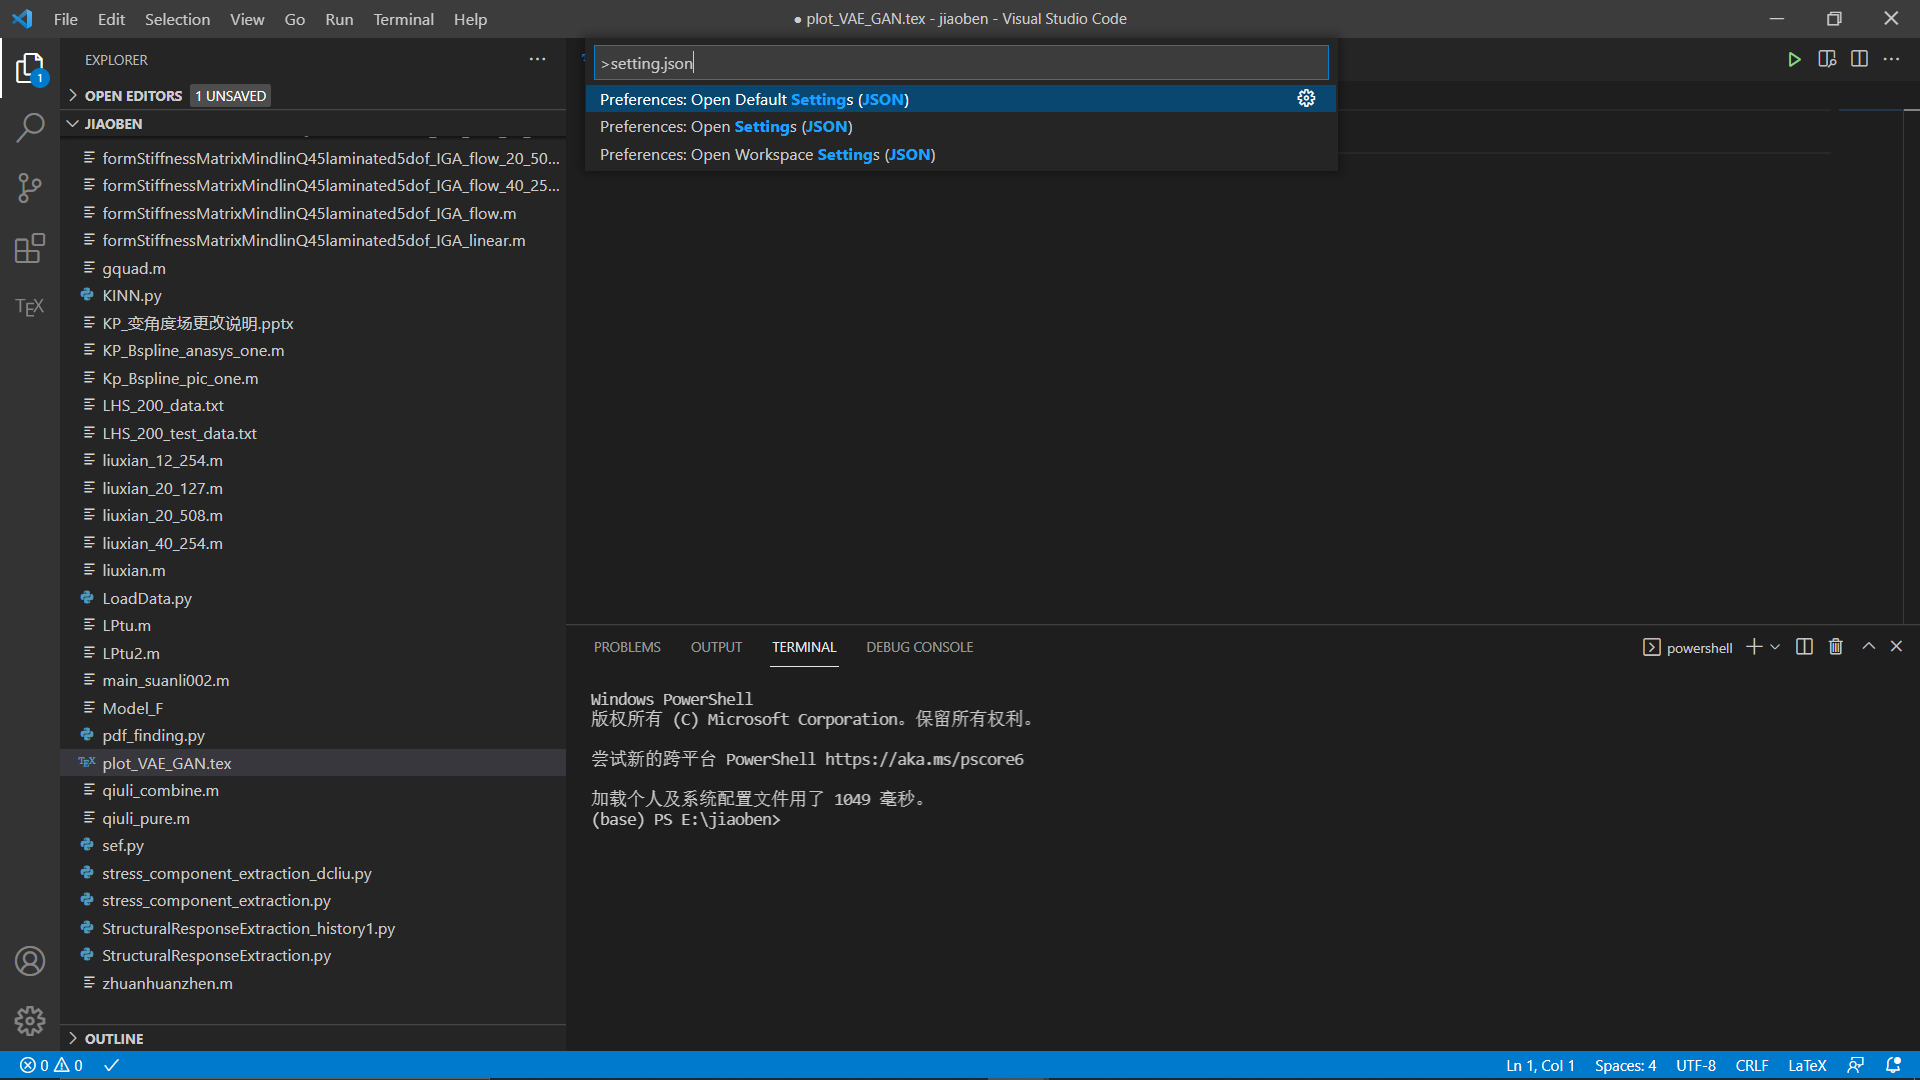Open the TeX LaTeX Workshop view
The width and height of the screenshot is (1920, 1080).
pyautogui.click(x=30, y=307)
